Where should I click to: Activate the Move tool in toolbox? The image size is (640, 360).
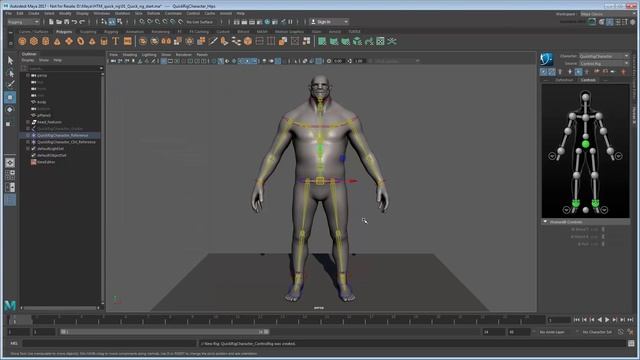pos(10,97)
